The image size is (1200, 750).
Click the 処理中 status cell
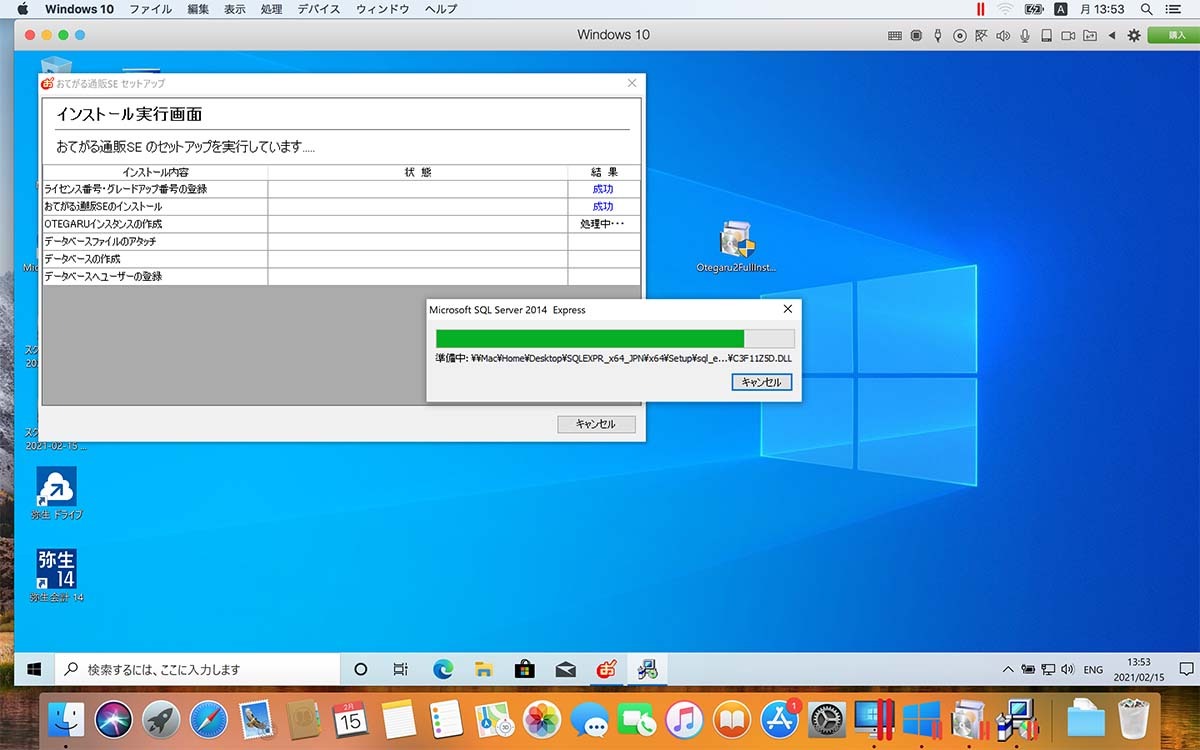tap(603, 224)
